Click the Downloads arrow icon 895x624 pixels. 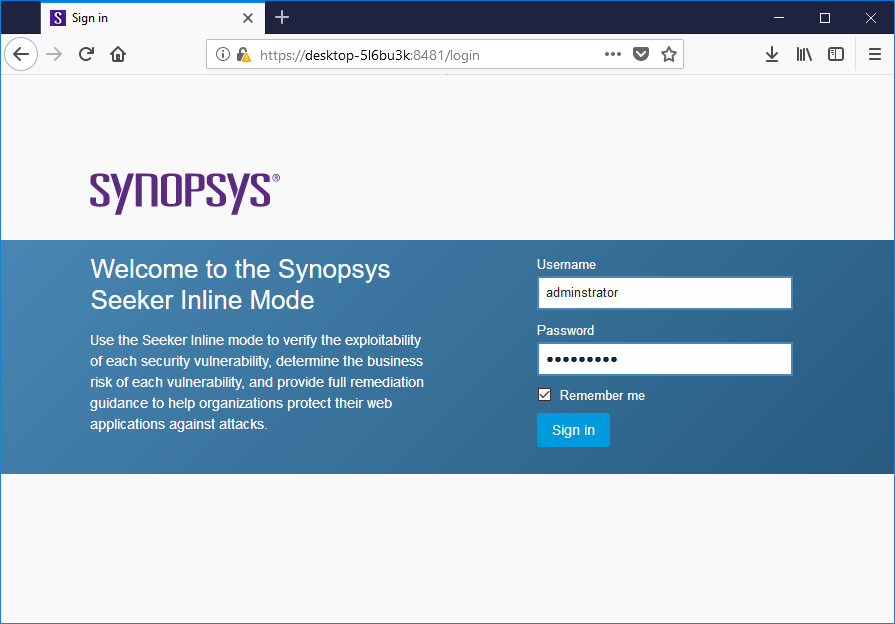pos(772,54)
